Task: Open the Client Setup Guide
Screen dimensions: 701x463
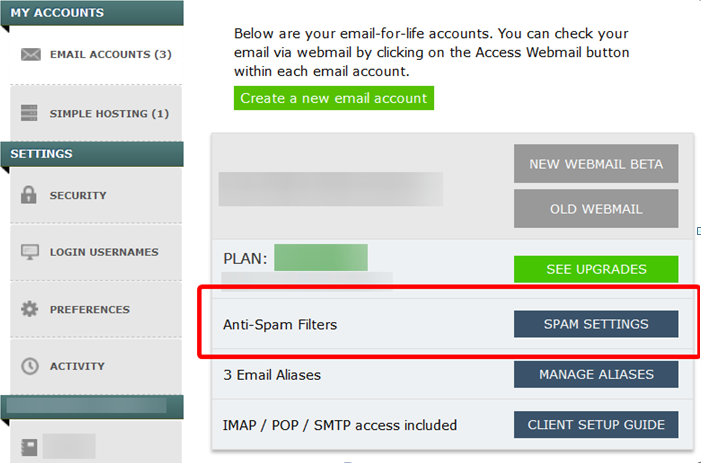Action: pyautogui.click(x=596, y=425)
